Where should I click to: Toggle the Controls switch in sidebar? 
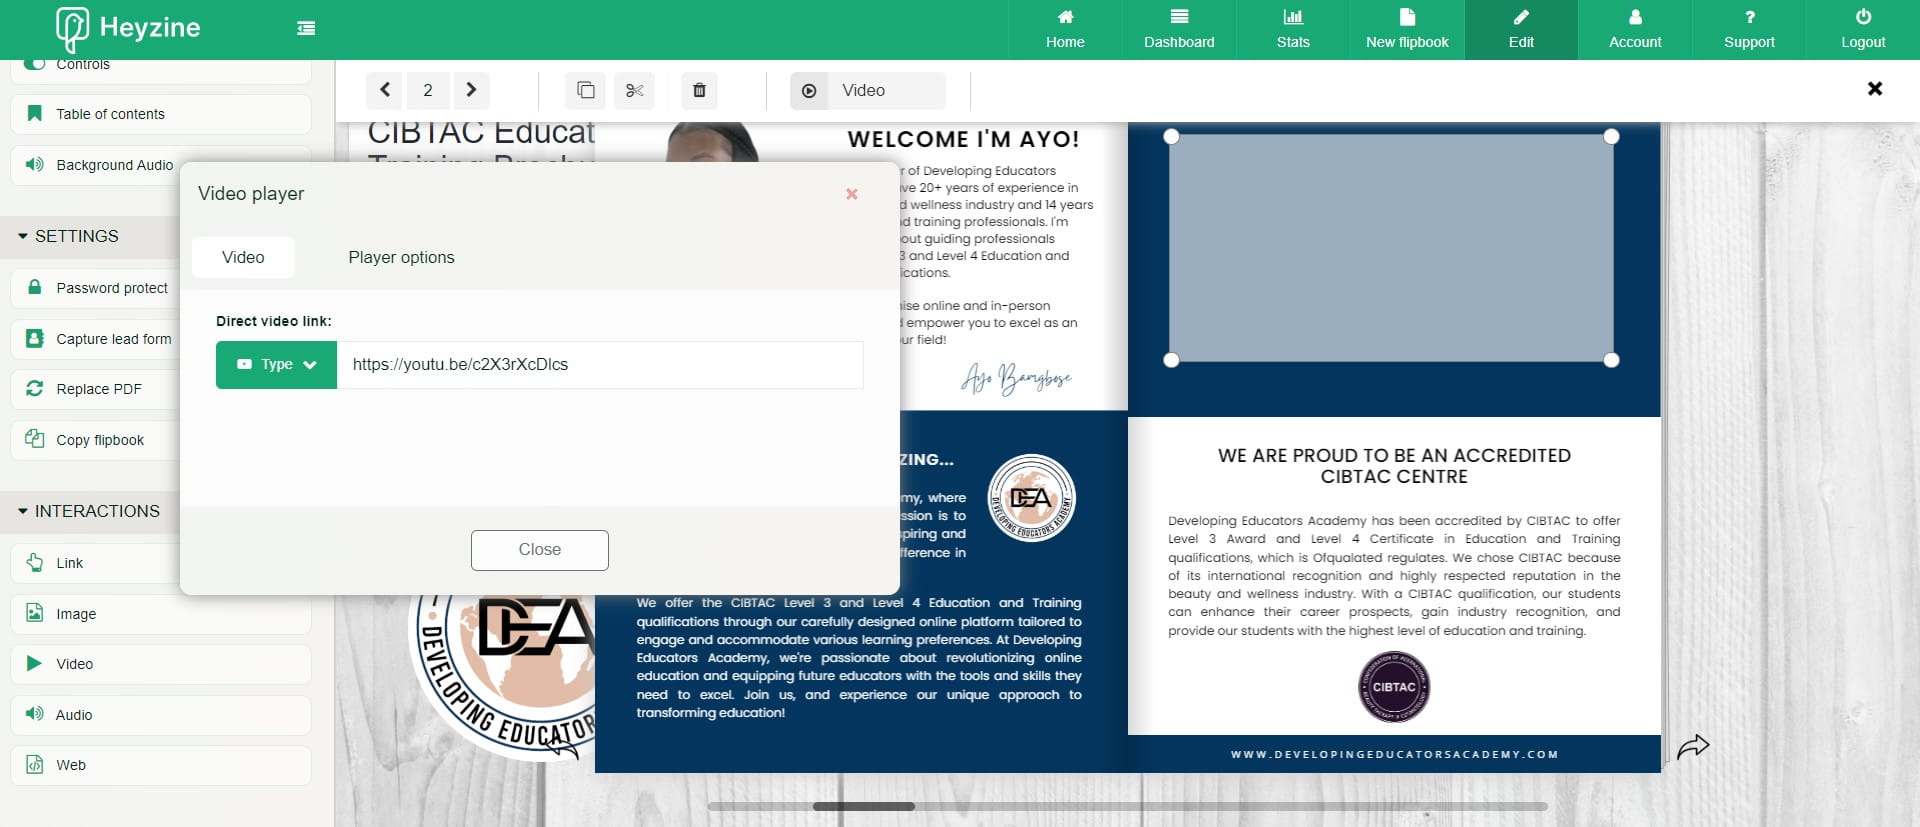coord(35,64)
